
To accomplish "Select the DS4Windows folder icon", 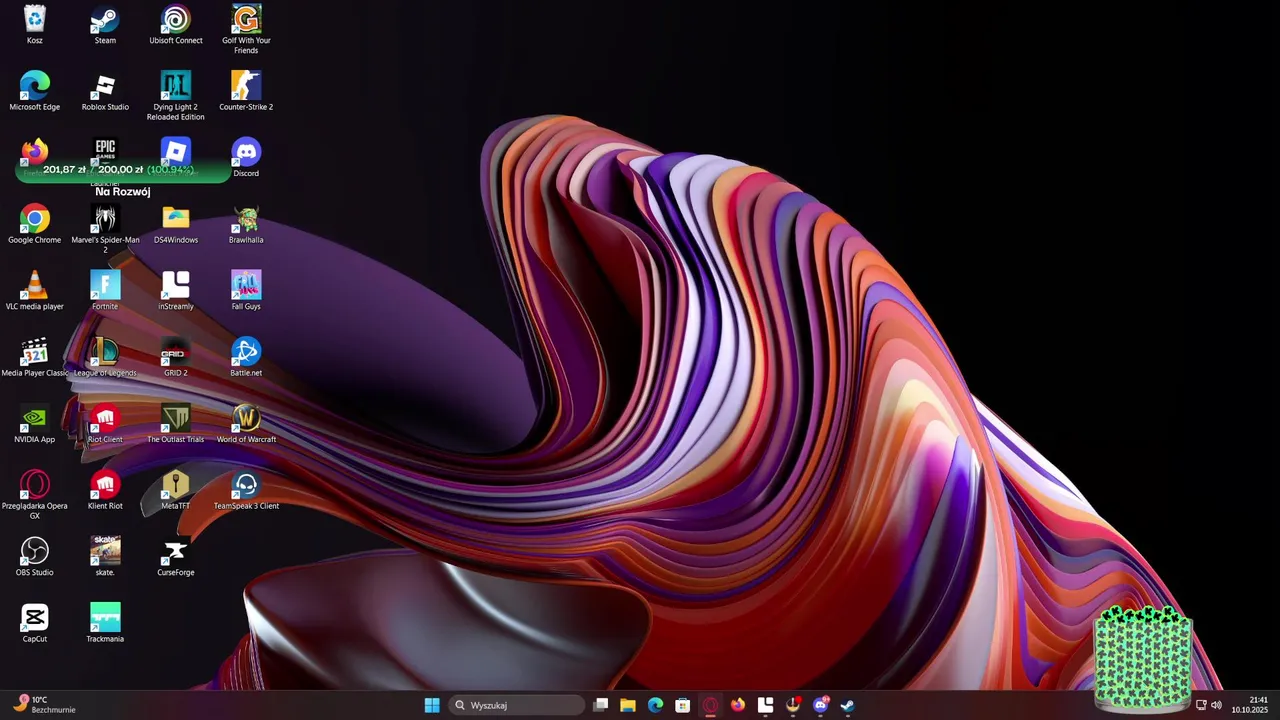I will (176, 225).
